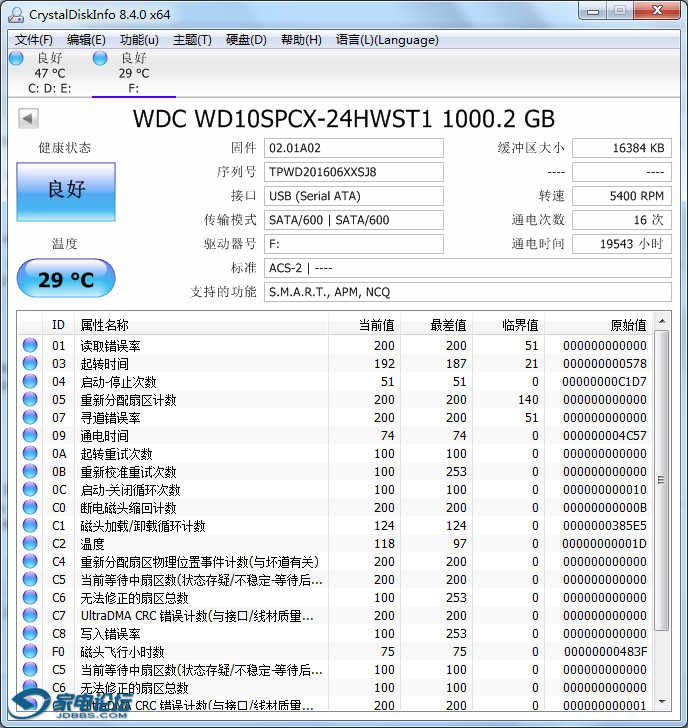
Task: Open the 编辑(E) menu
Action: click(x=86, y=40)
